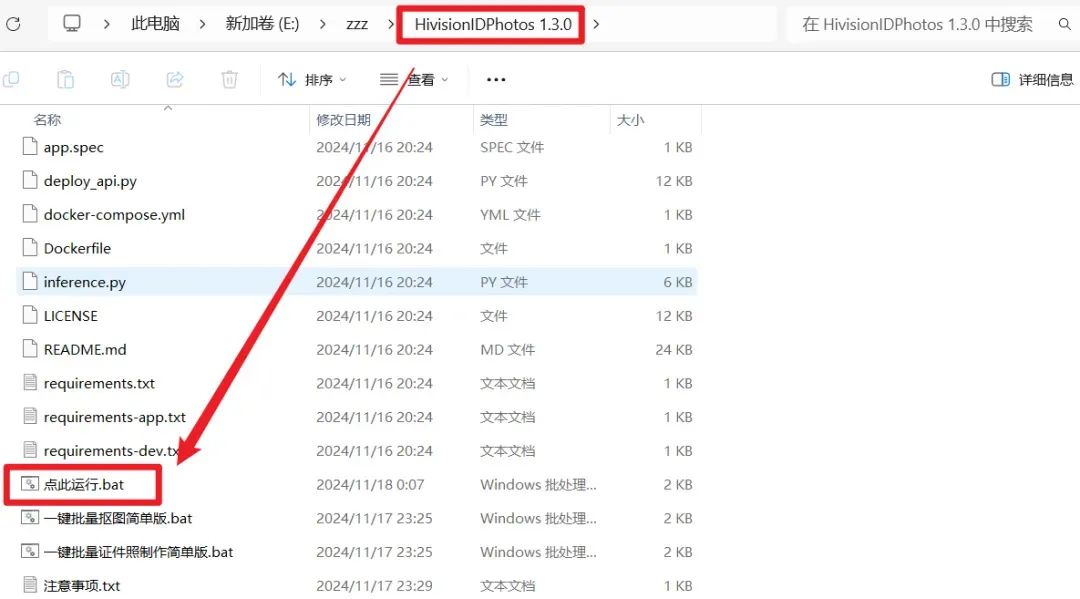The height and width of the screenshot is (599, 1080).
Task: Click the zzz breadcrumb folder
Action: (x=357, y=24)
